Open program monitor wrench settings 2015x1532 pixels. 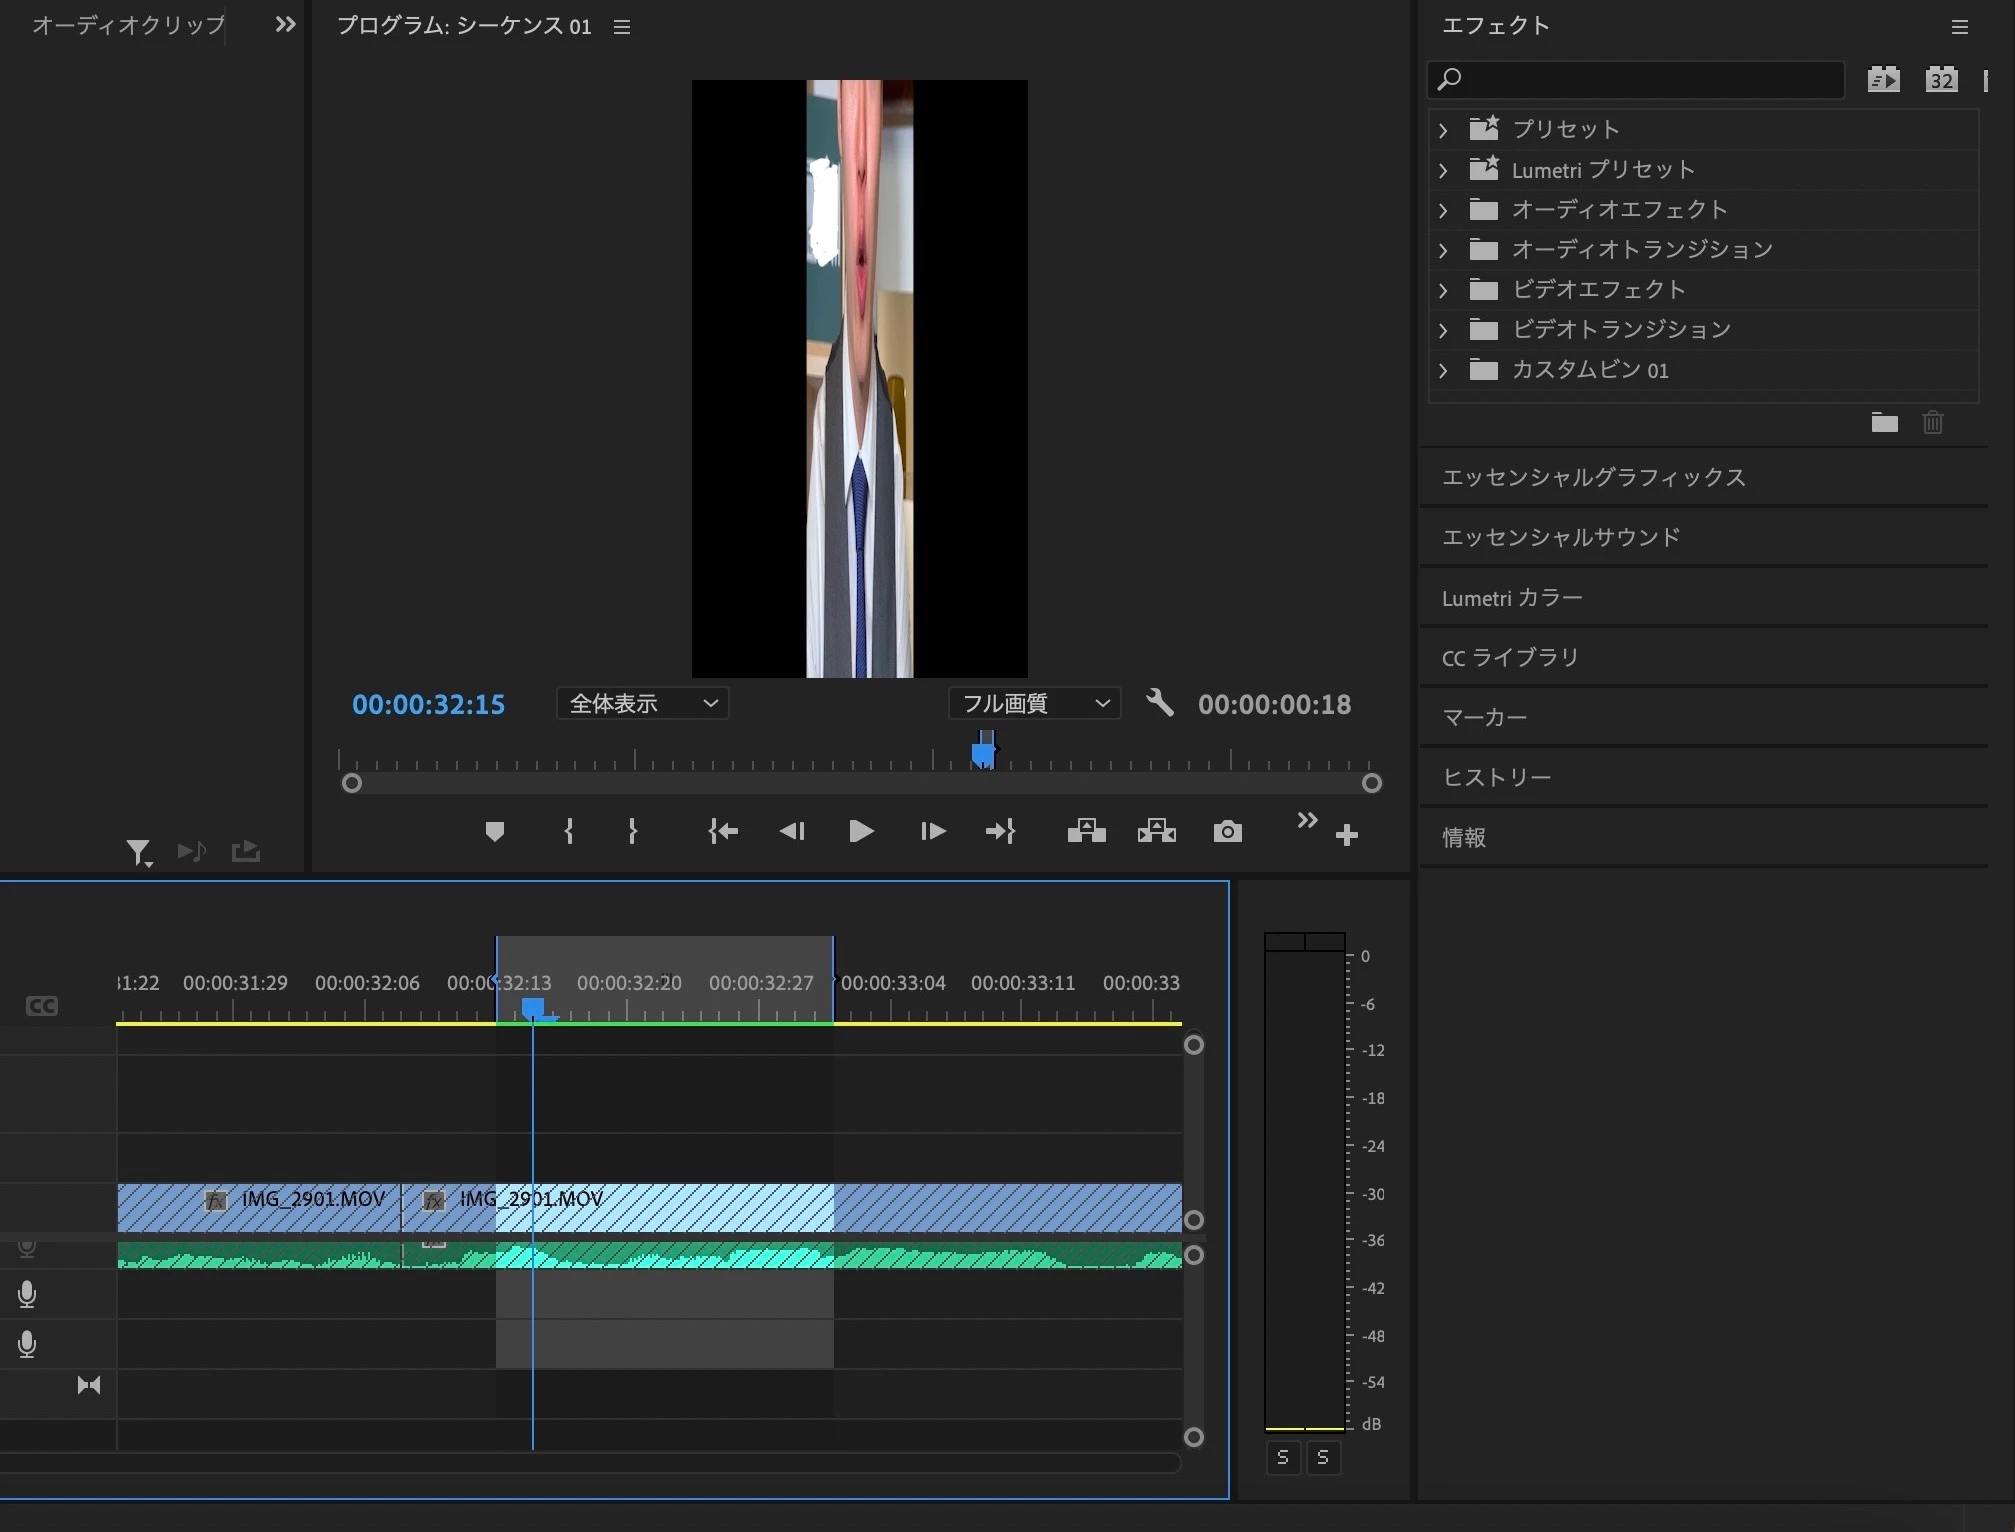(x=1159, y=703)
